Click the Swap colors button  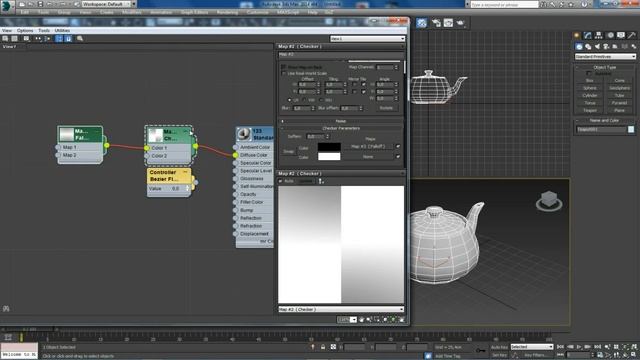click(288, 151)
